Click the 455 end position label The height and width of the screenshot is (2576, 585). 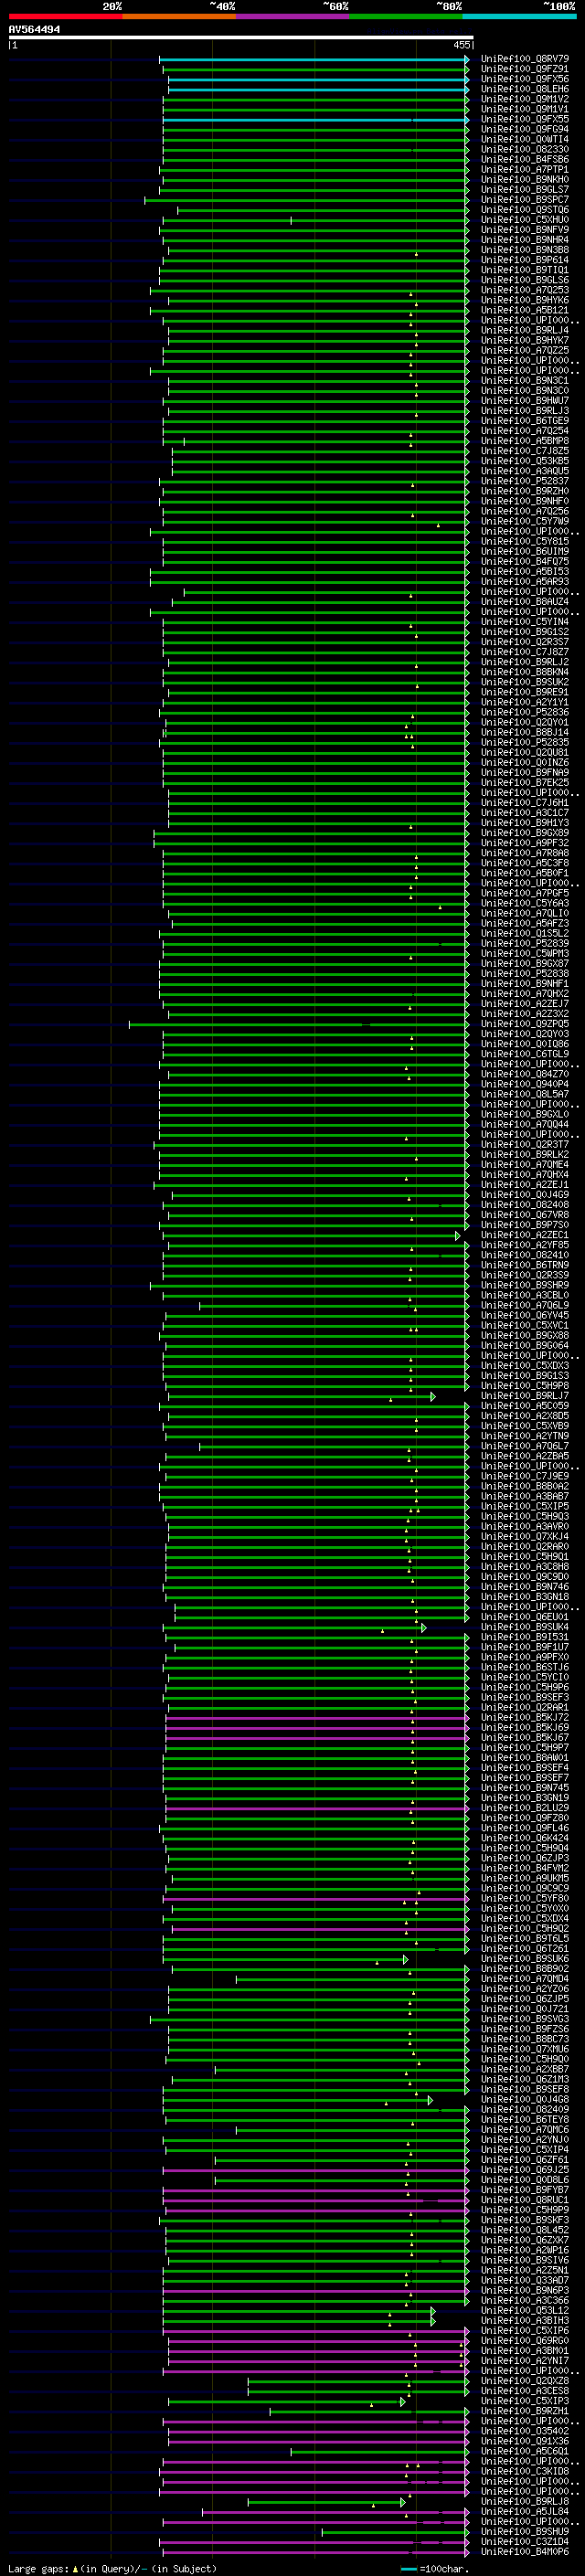(x=461, y=45)
